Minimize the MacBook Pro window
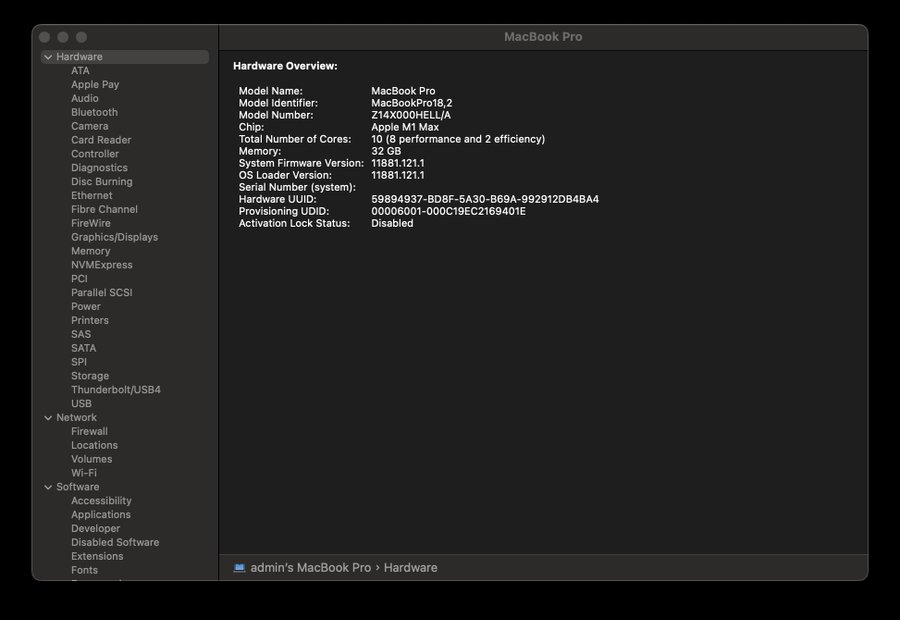 click(x=63, y=37)
